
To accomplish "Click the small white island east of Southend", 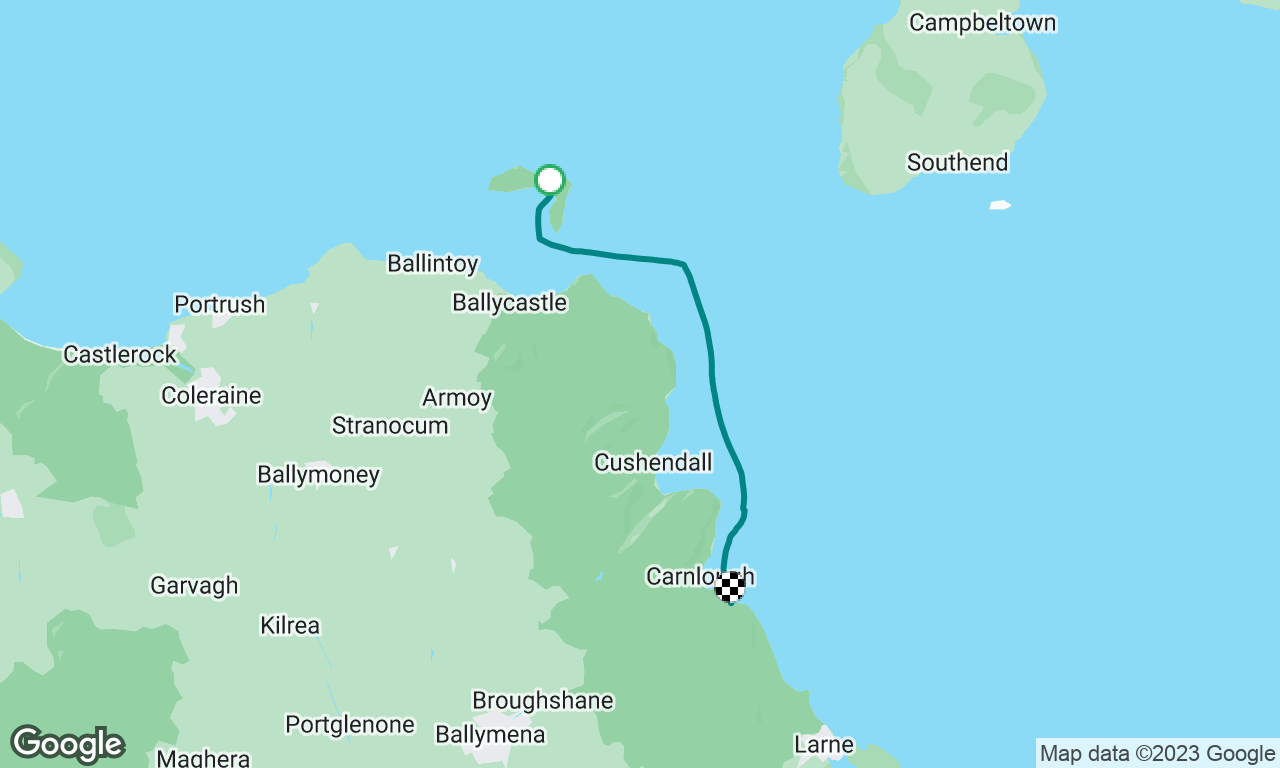I will pos(1000,205).
